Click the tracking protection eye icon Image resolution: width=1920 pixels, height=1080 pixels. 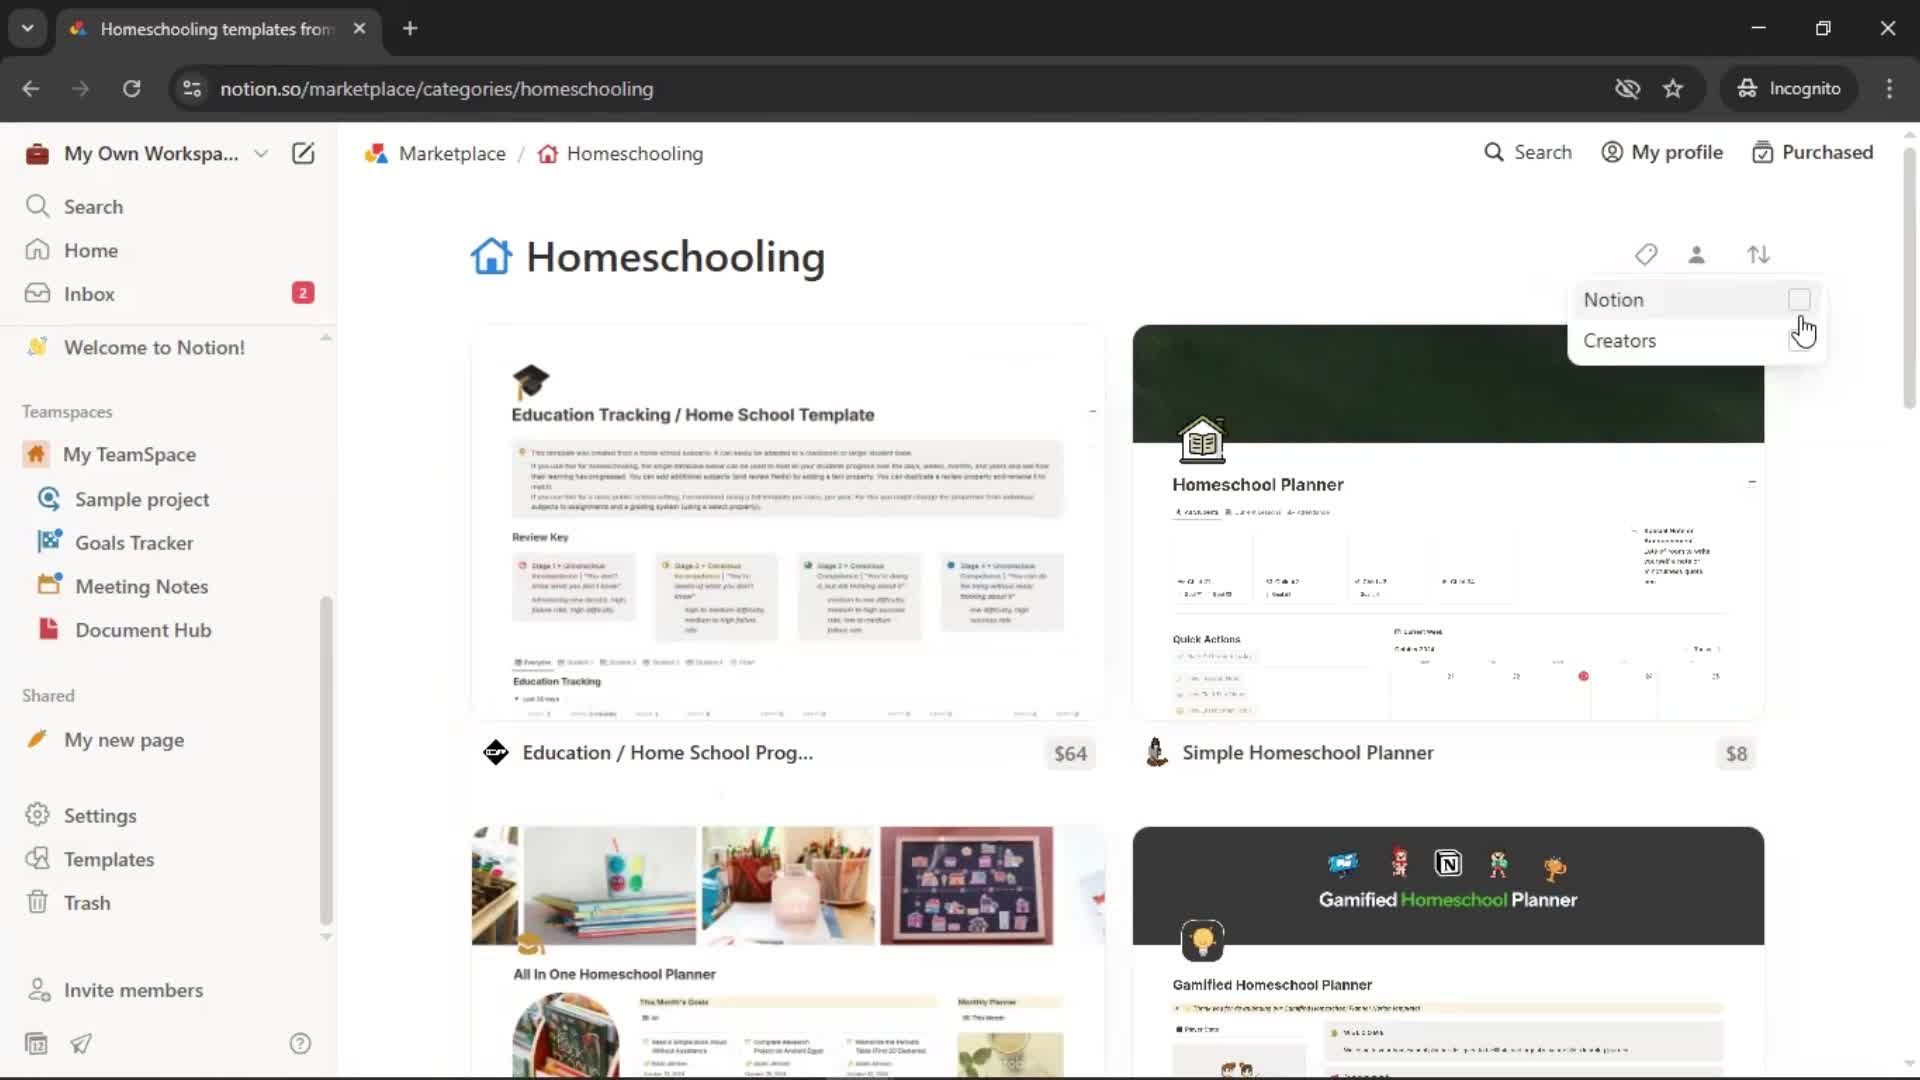[1627, 89]
